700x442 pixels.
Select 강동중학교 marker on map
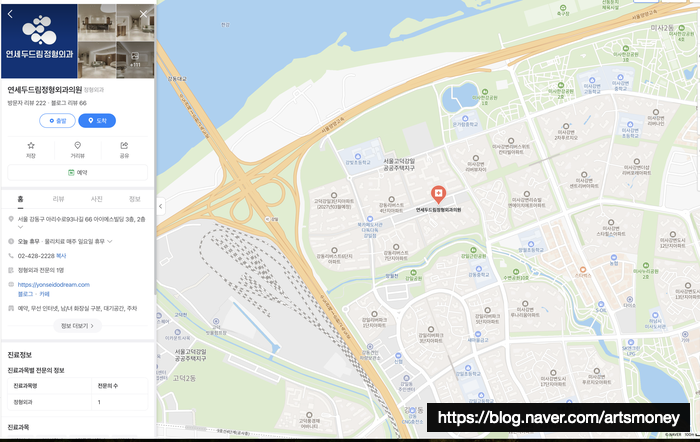pos(479,269)
